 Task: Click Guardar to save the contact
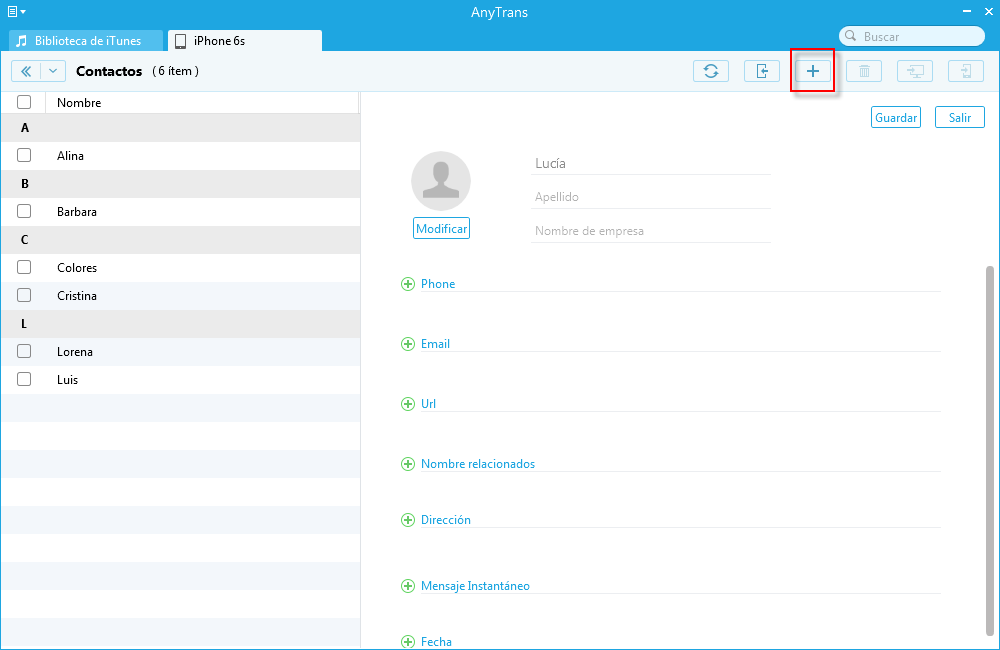coord(895,117)
